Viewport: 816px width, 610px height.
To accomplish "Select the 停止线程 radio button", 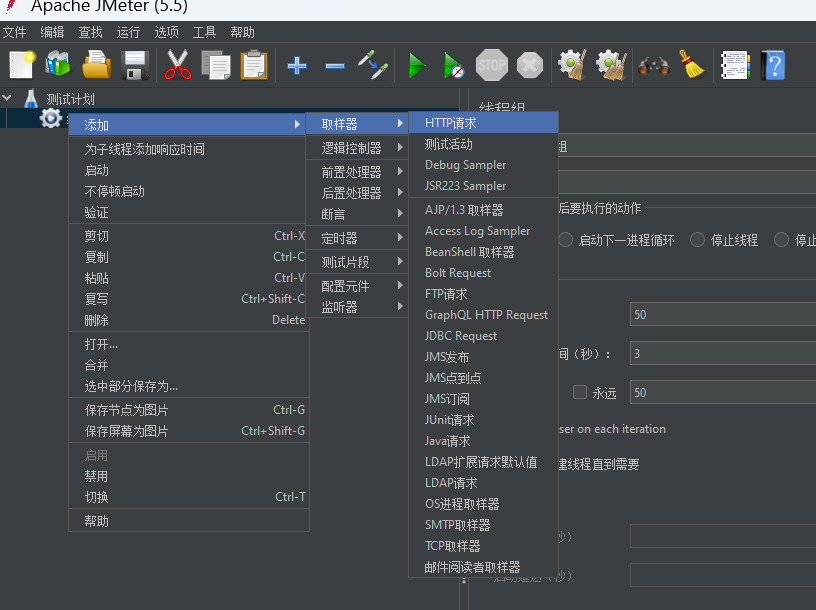I will click(692, 240).
